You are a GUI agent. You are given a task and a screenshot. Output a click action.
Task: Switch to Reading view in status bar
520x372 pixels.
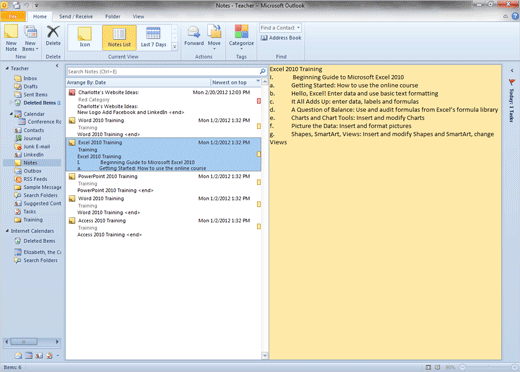[437, 367]
